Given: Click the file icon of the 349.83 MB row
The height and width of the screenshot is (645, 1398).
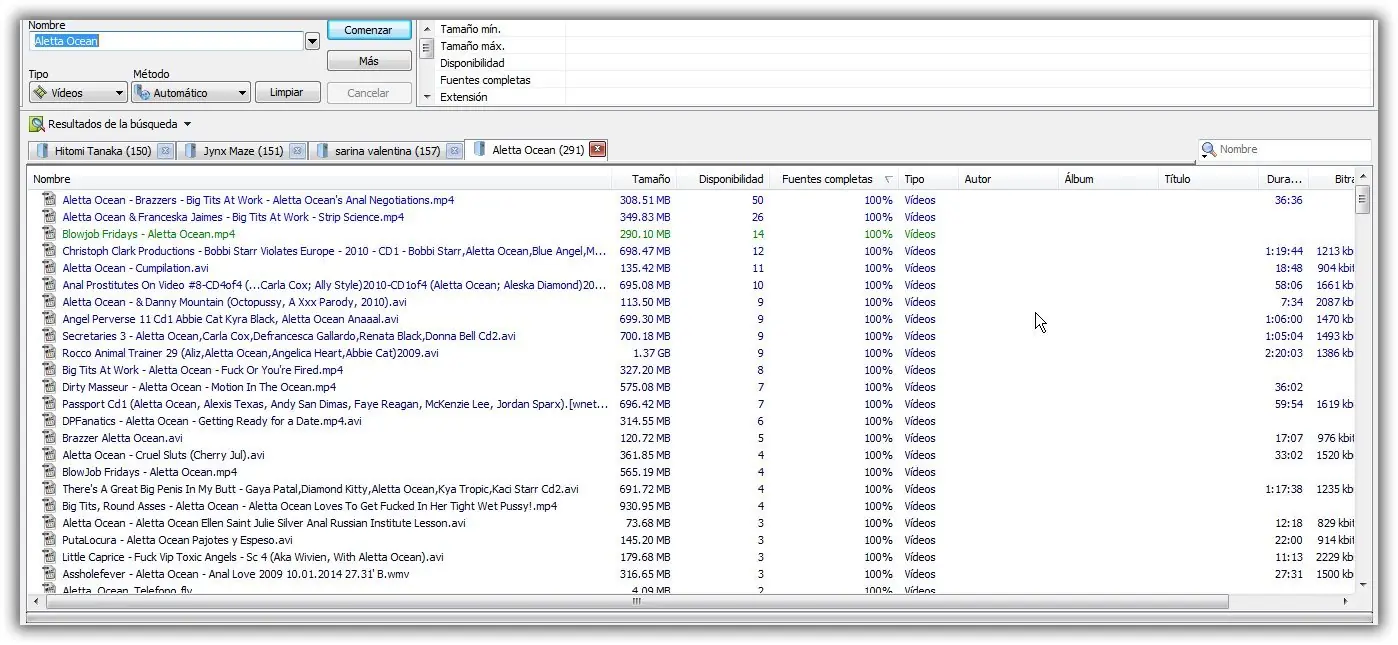Looking at the screenshot, I should point(49,217).
